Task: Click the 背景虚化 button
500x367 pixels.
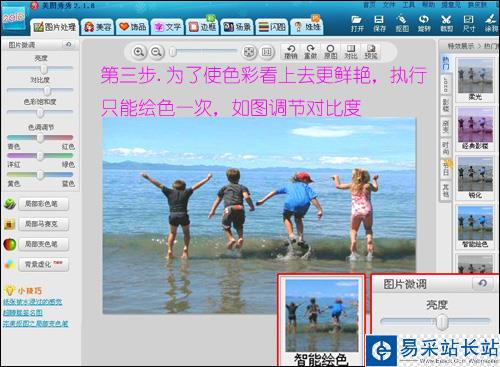Action: [44, 265]
